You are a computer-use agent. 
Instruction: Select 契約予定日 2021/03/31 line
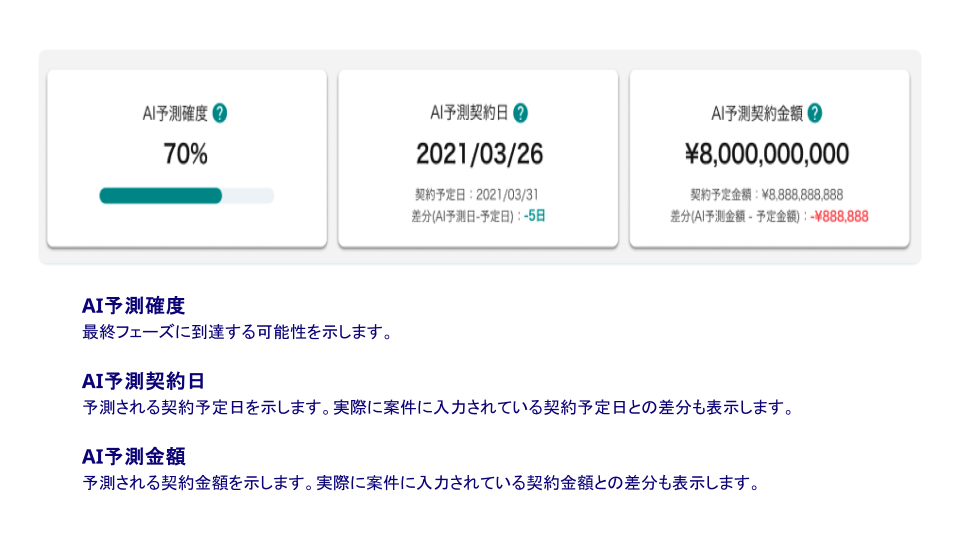[x=477, y=195]
